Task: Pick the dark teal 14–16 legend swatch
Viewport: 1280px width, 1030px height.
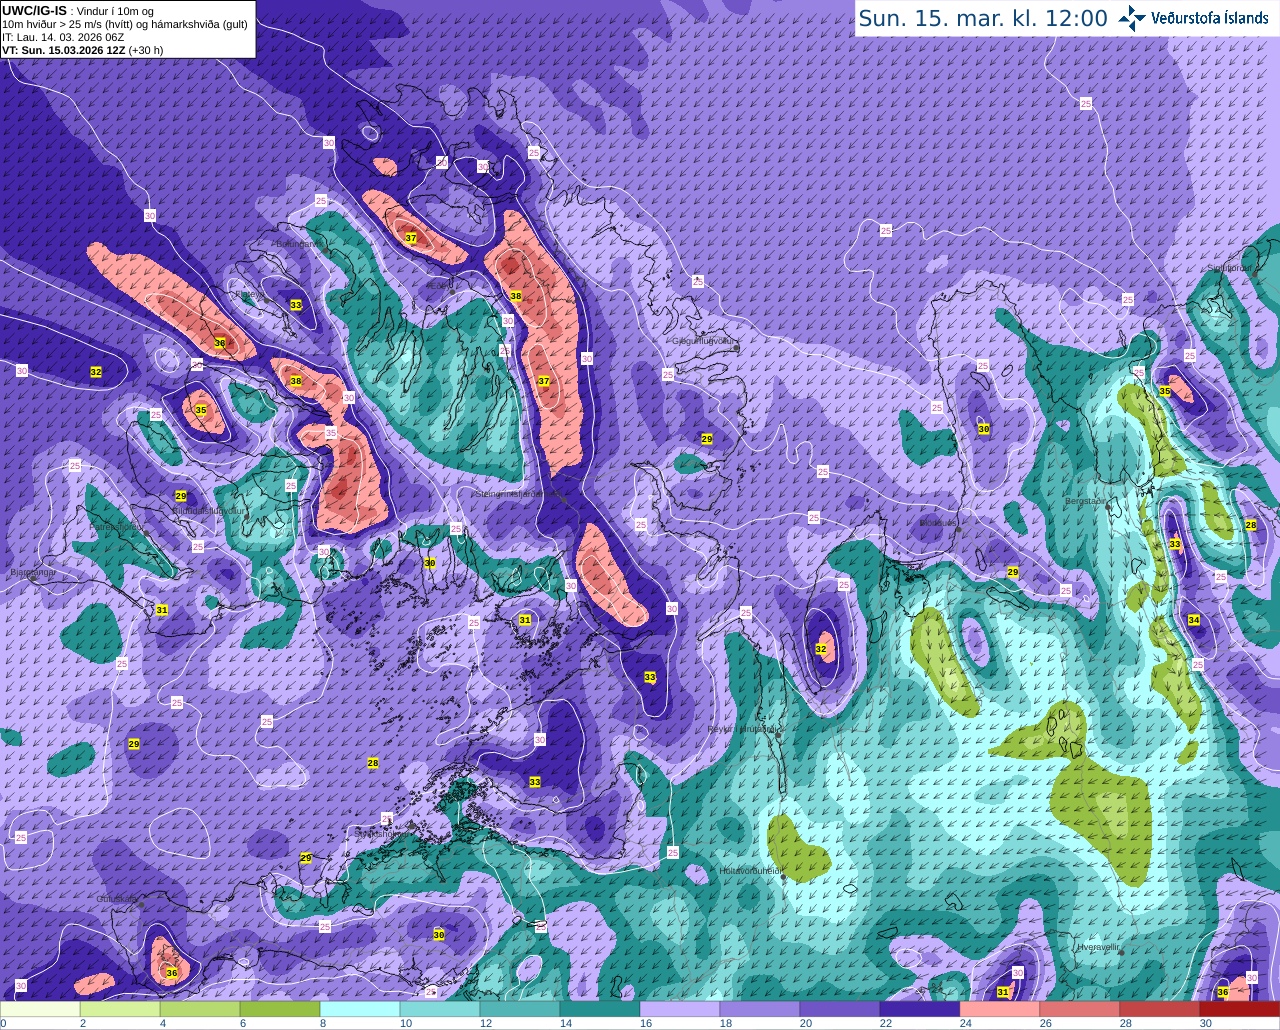Action: pos(600,1010)
